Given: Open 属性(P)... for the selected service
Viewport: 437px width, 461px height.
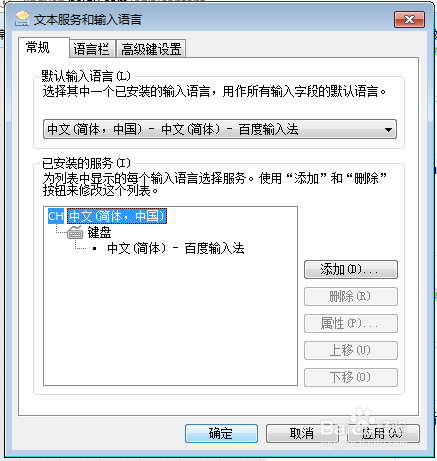Looking at the screenshot, I should [351, 323].
